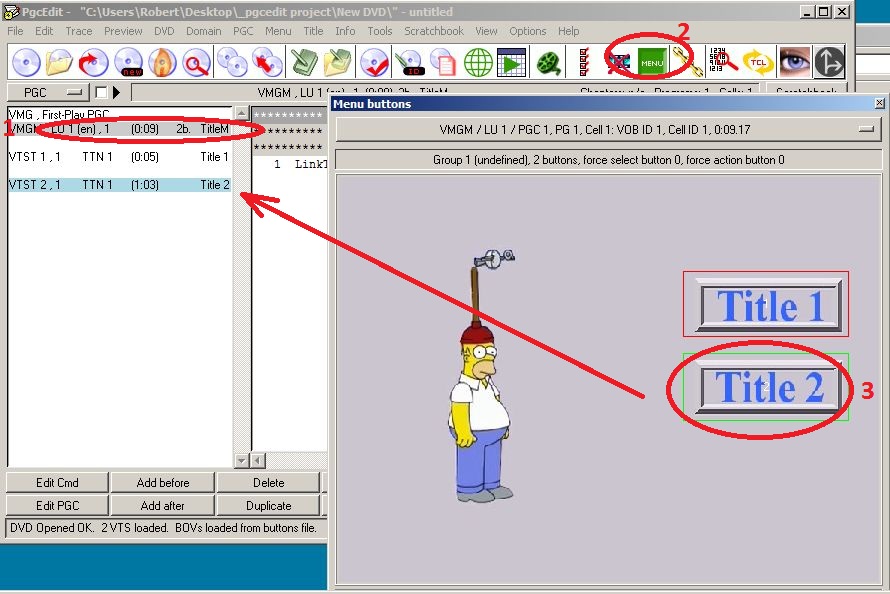Click the dark branching arrows icon
This screenshot has width=890, height=594.
coord(829,61)
